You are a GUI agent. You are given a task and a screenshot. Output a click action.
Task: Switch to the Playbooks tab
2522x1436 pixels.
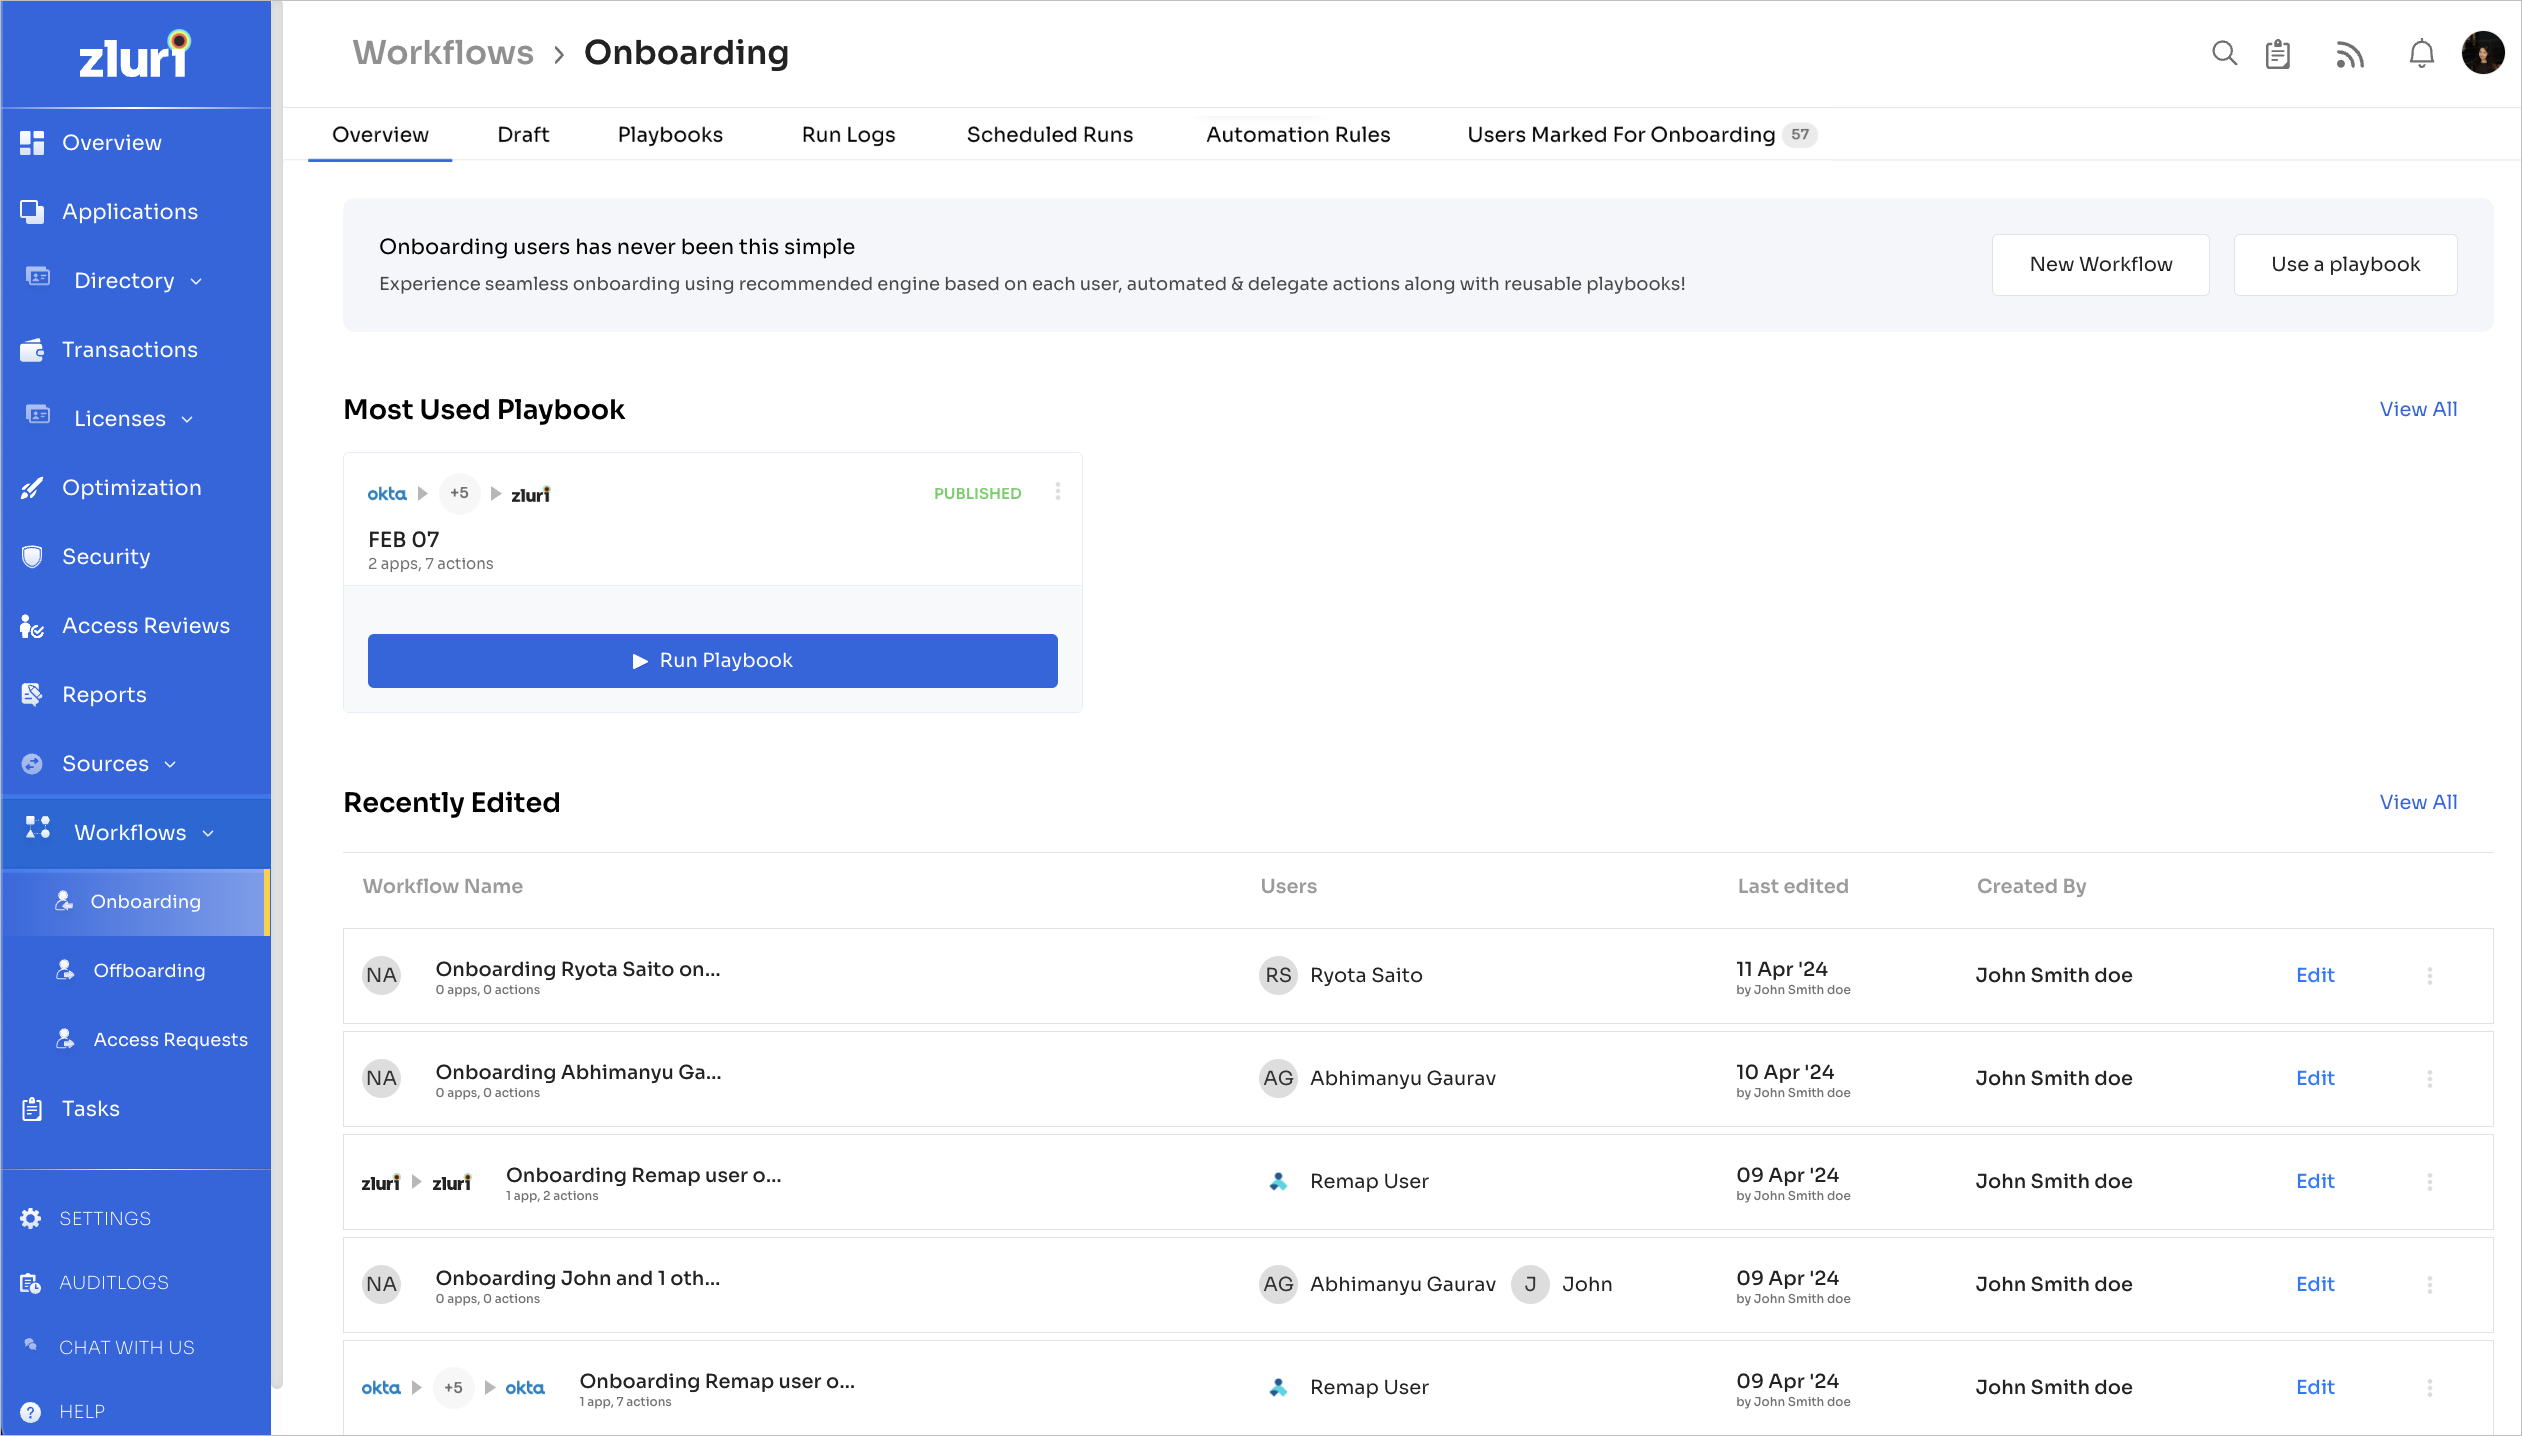[x=670, y=135]
